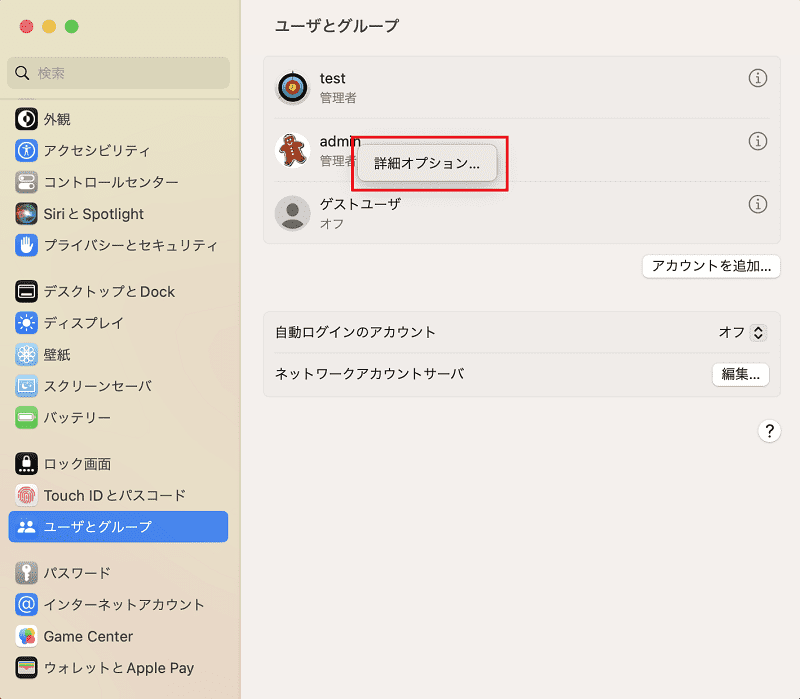Viewport: 800px width, 699px height.
Task: Select プライバシーとセキュリティ label
Action: click(x=131, y=245)
